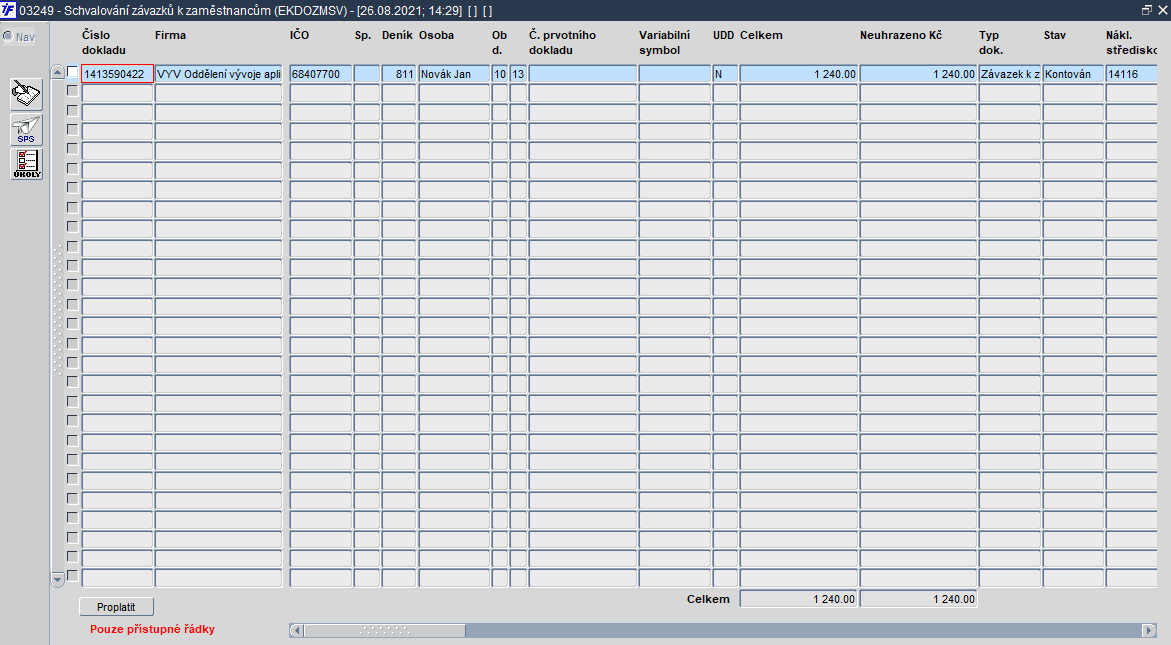
Task: Open the ÚKOLY task list icon
Action: click(26, 164)
